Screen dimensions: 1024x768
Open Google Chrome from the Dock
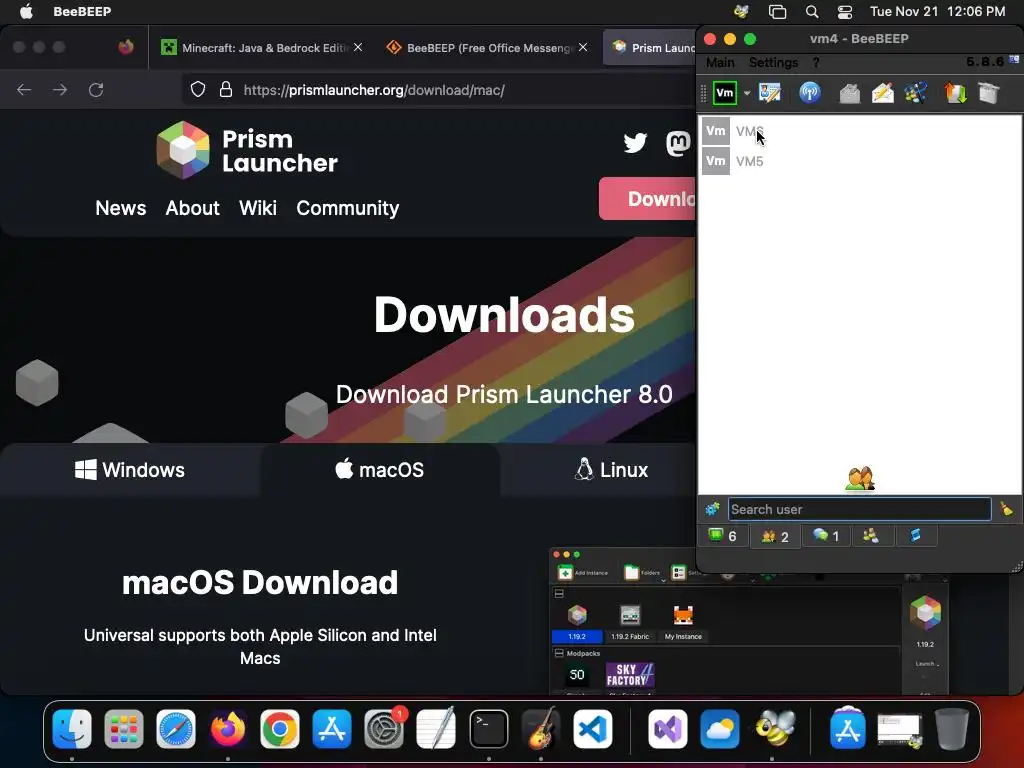(x=280, y=729)
